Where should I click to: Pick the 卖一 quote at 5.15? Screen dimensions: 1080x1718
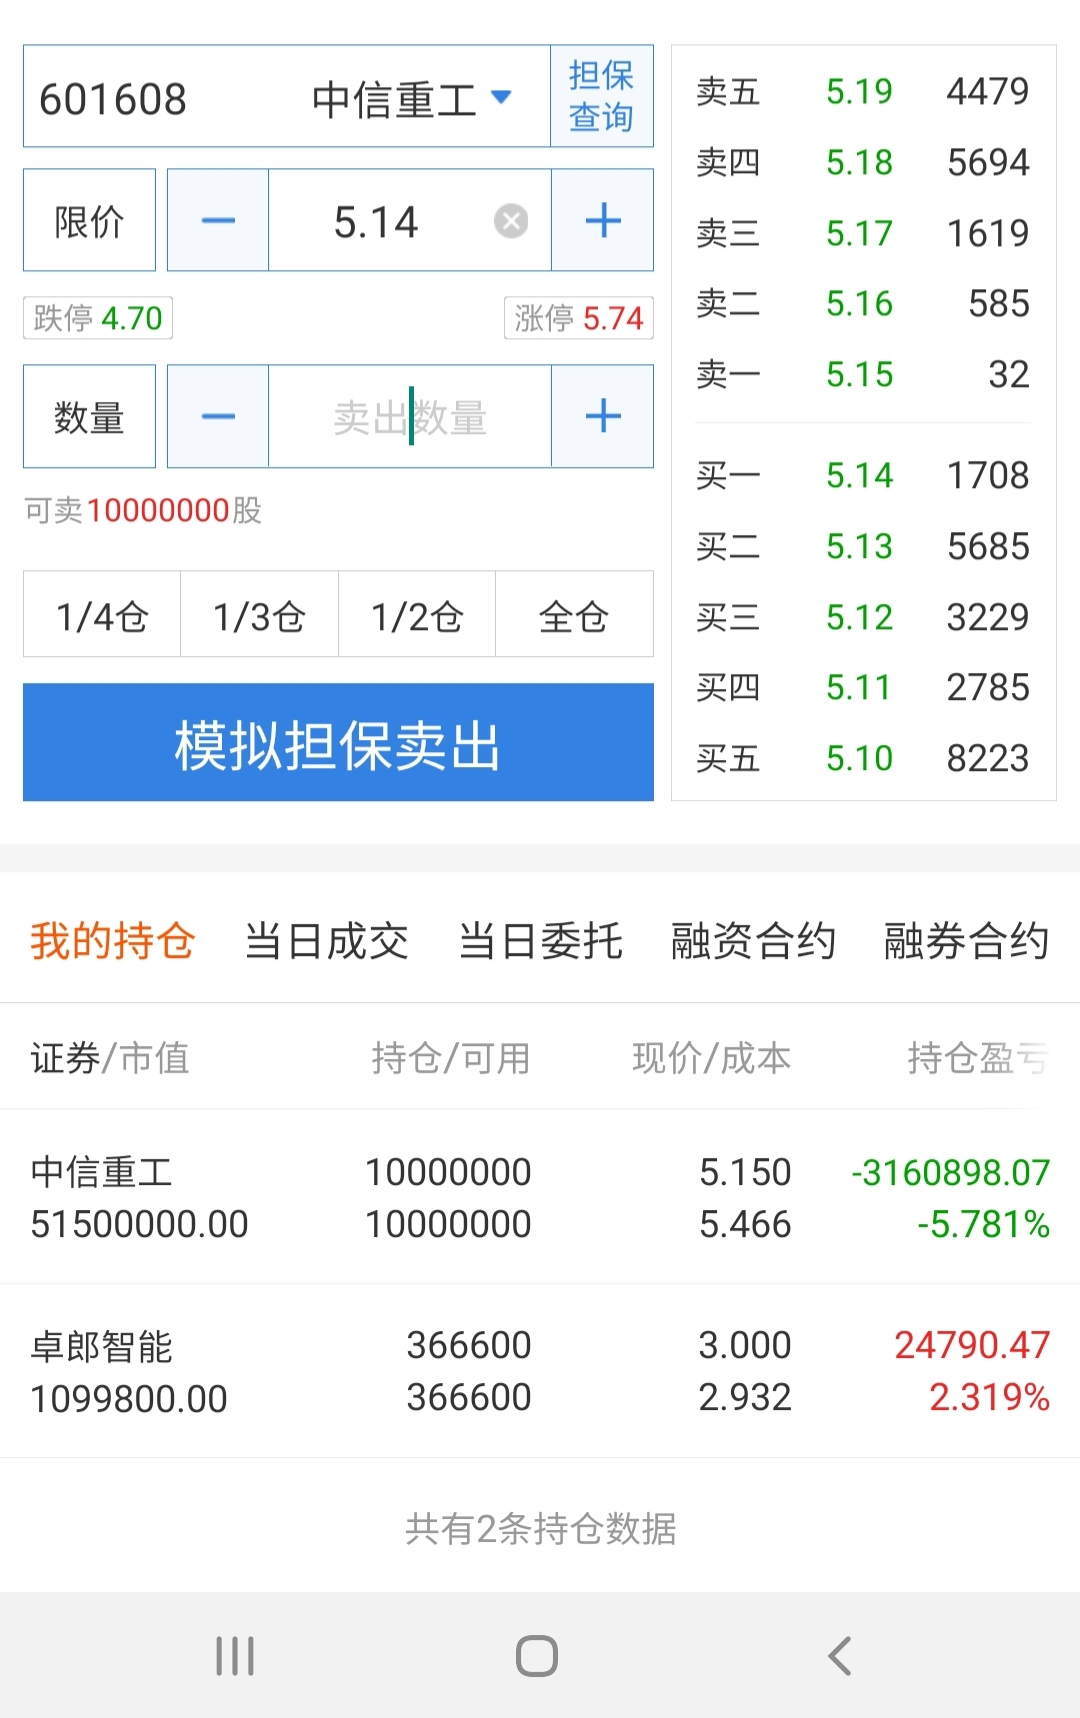863,374
